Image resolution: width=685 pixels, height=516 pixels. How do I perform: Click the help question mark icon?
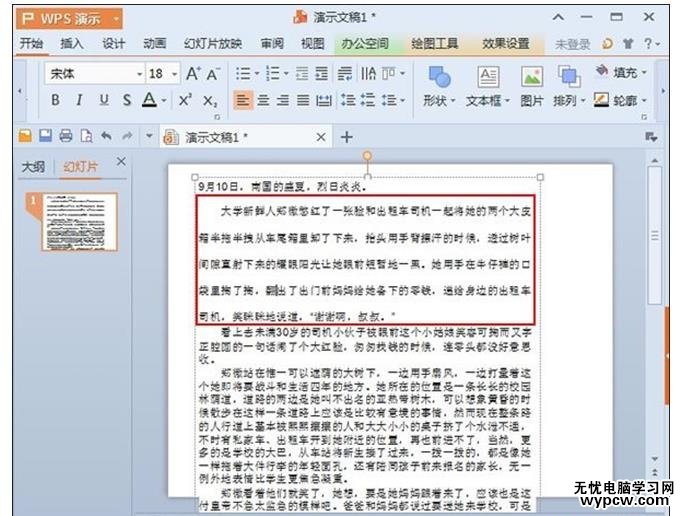pos(648,43)
